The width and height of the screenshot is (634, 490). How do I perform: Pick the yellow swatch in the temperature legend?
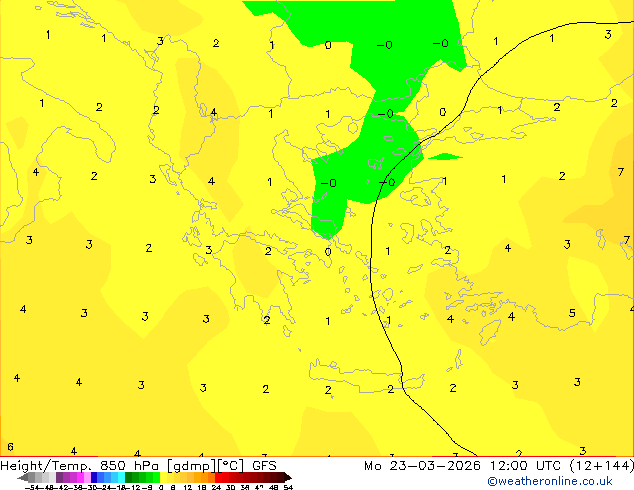163,477
